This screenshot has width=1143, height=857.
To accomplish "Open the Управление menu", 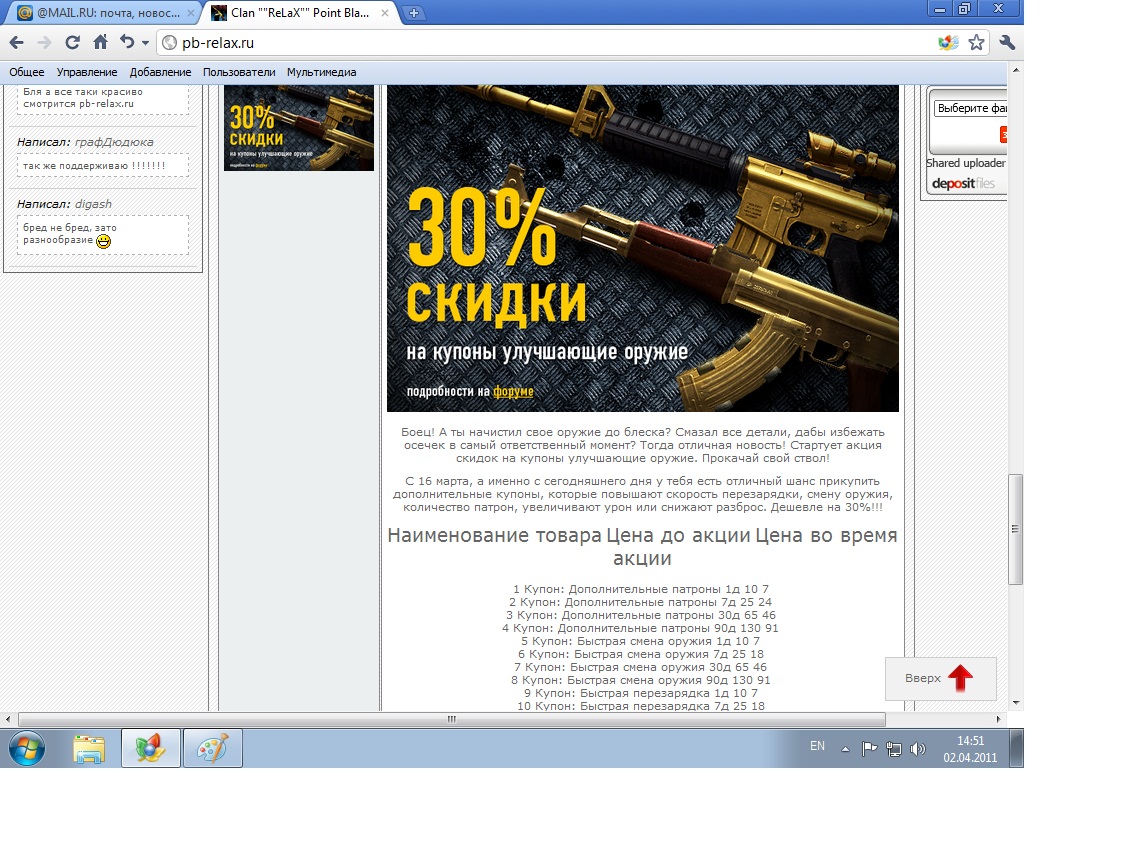I will 87,72.
